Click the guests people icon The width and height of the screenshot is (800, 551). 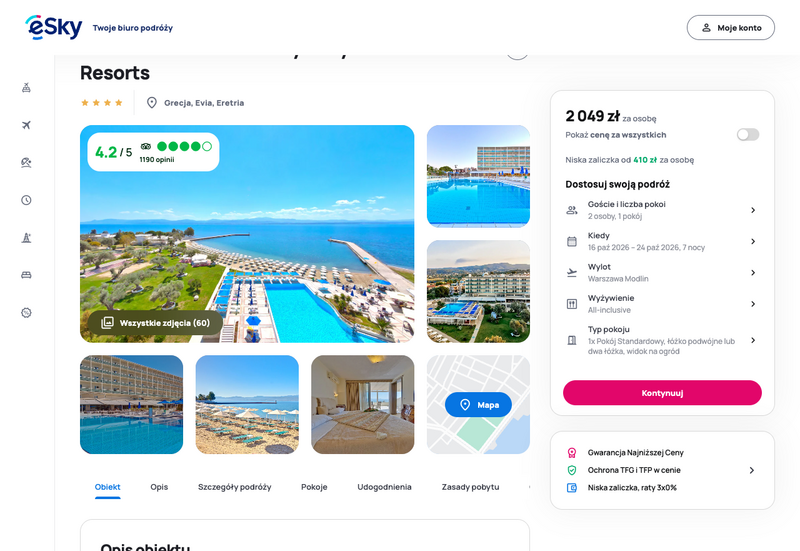pyautogui.click(x=572, y=210)
